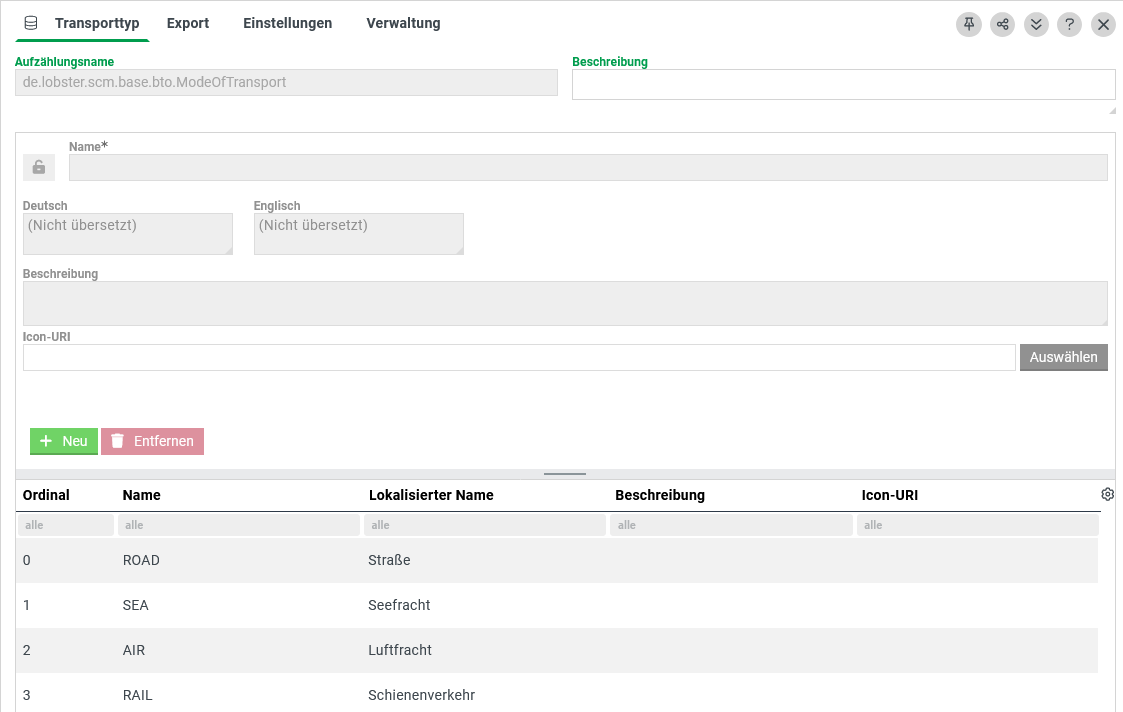Click the top Beschreibung text field
The image size is (1123, 712).
coord(842,85)
